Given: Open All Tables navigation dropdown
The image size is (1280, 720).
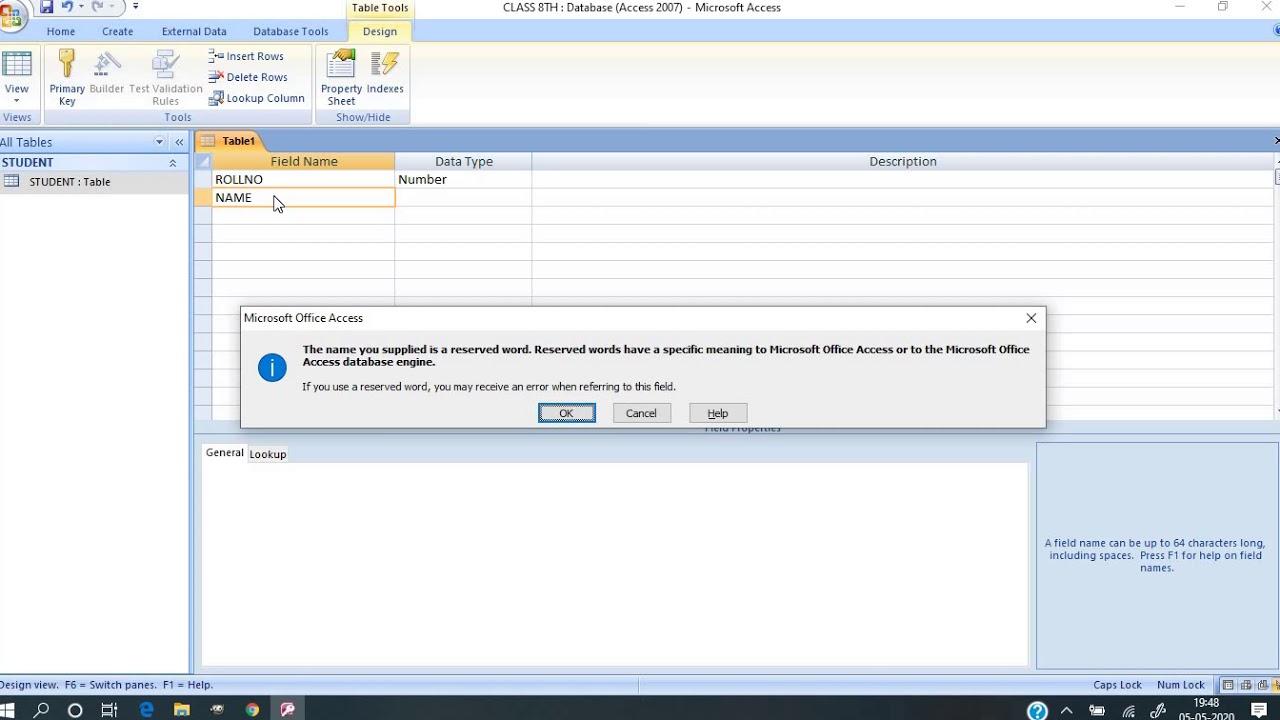Looking at the screenshot, I should (x=159, y=142).
